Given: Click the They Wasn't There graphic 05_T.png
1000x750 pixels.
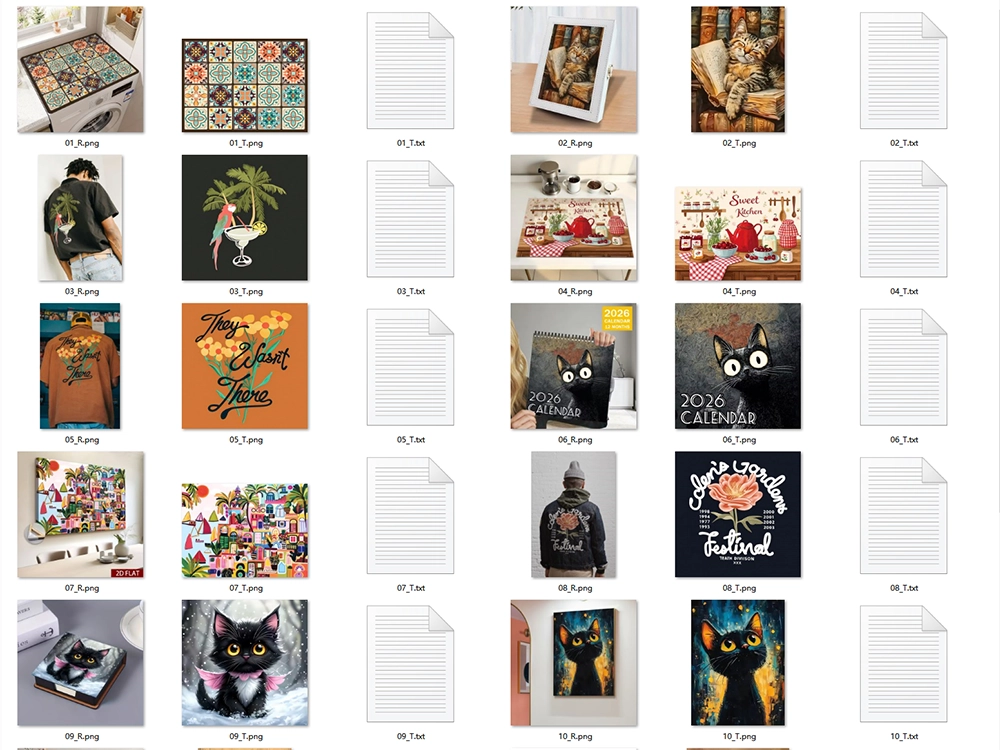Looking at the screenshot, I should pos(245,366).
